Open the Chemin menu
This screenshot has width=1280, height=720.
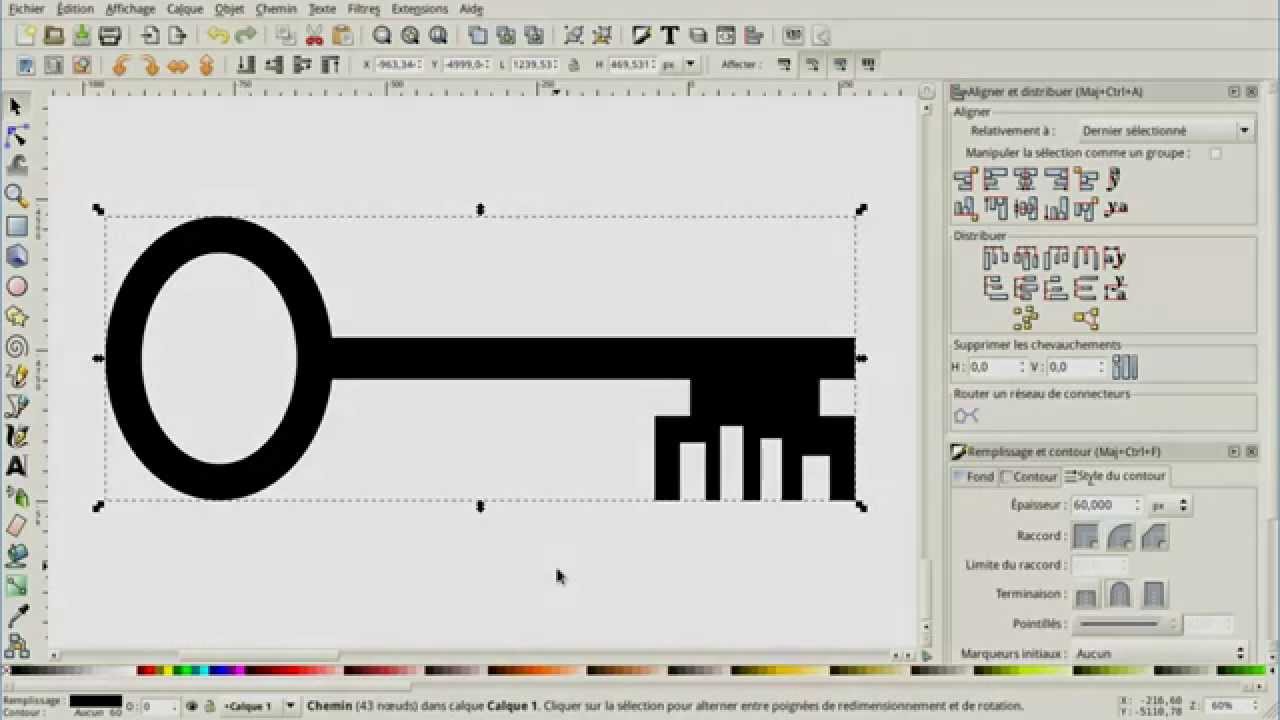(276, 9)
